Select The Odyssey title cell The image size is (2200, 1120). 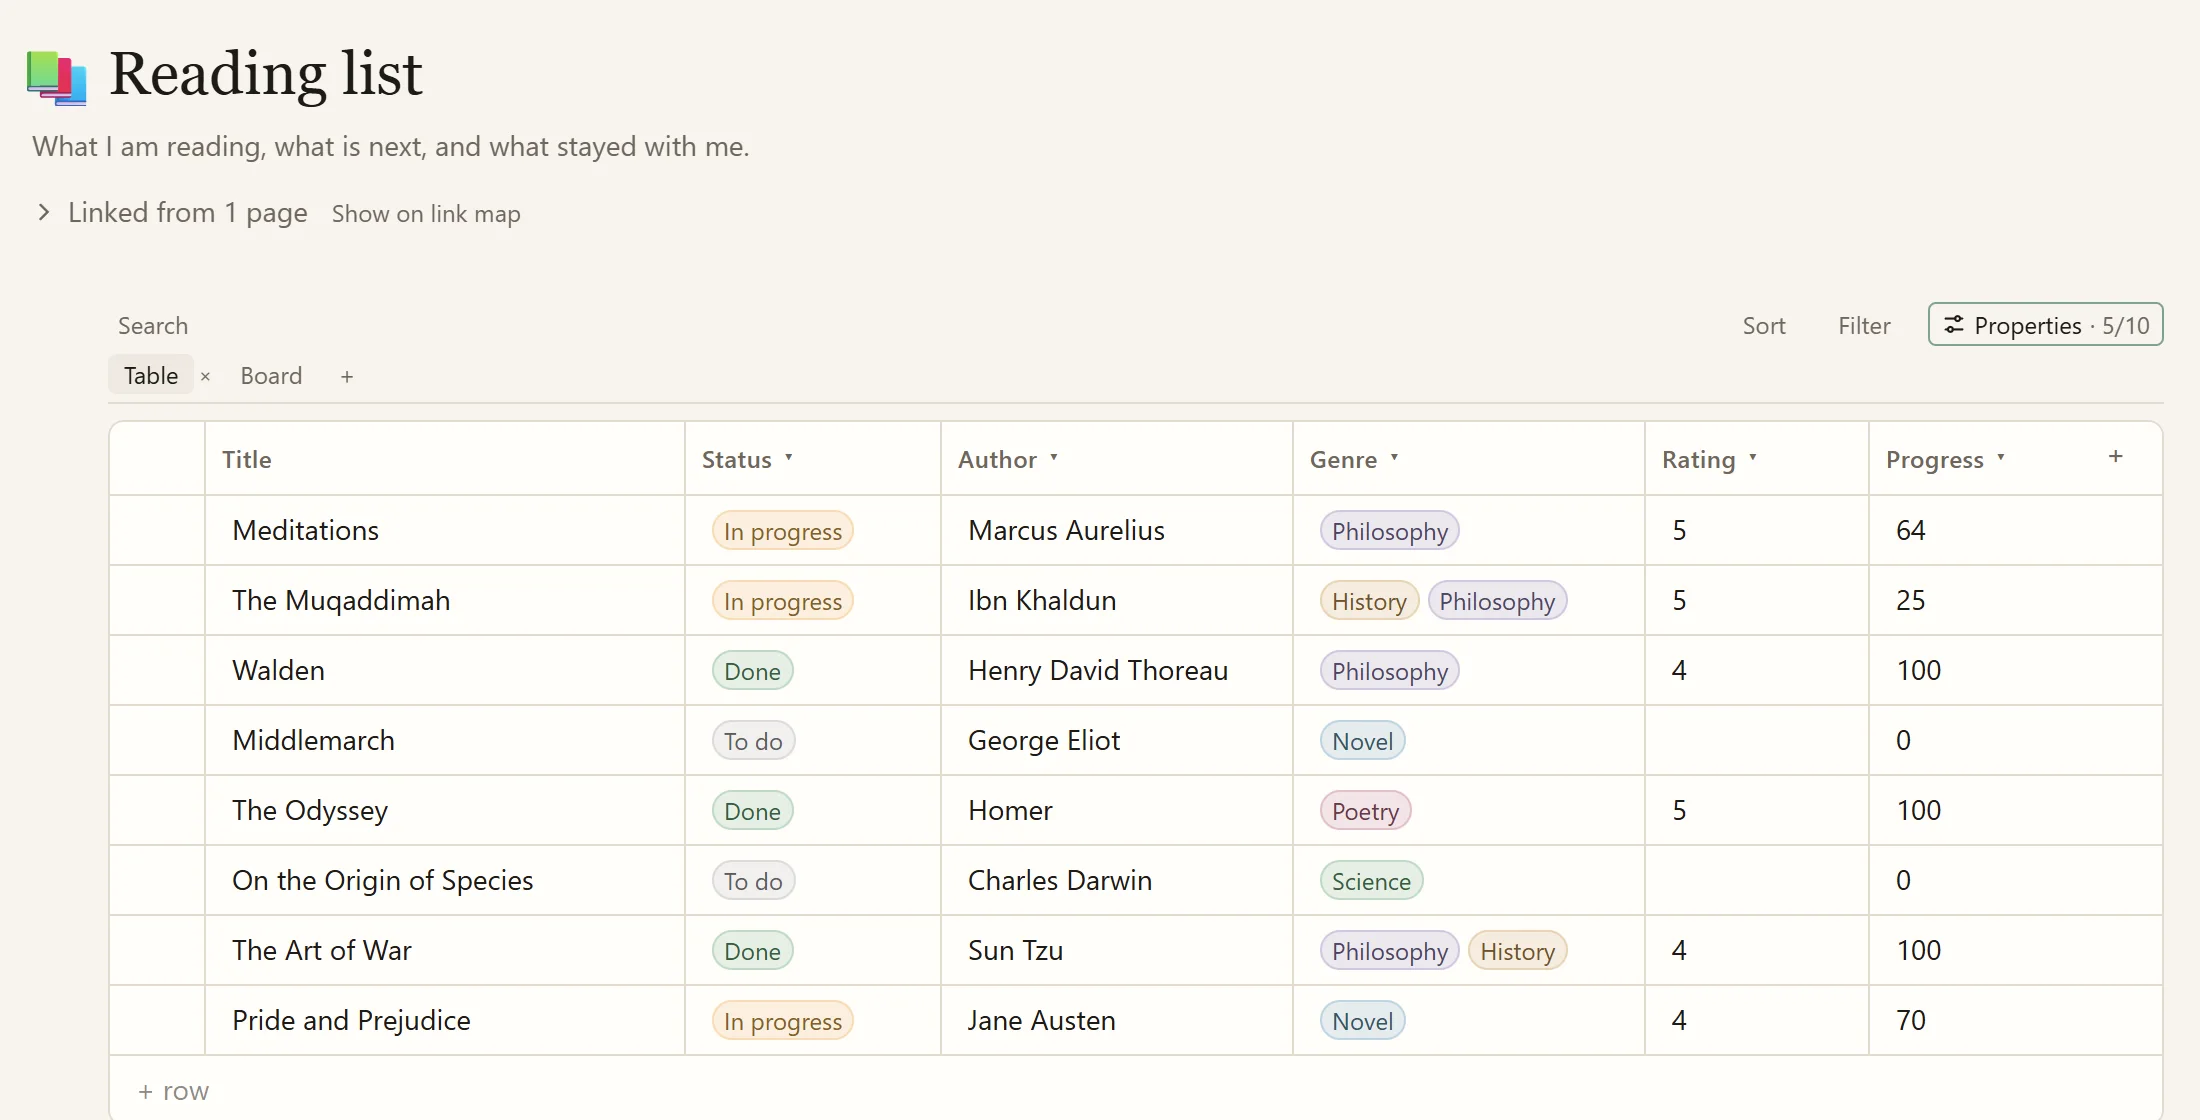445,810
